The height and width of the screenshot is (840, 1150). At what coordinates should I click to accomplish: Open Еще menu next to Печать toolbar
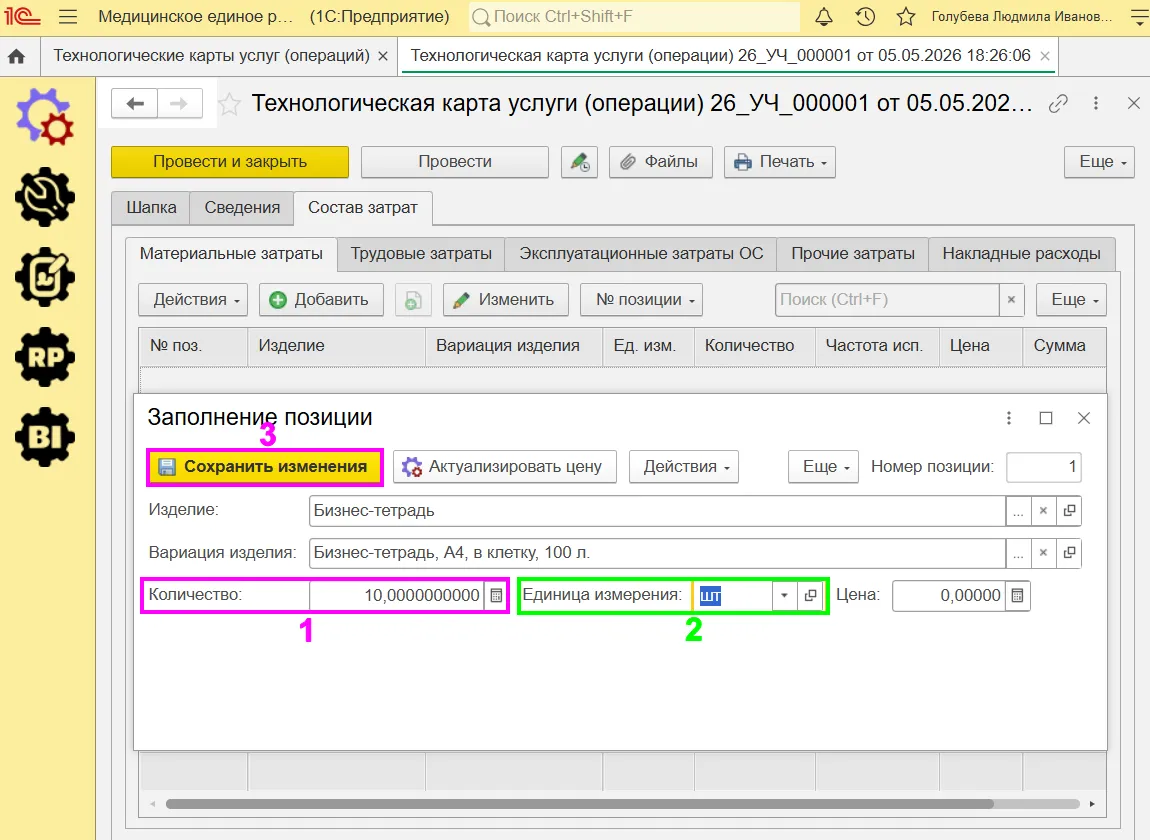pos(1099,161)
